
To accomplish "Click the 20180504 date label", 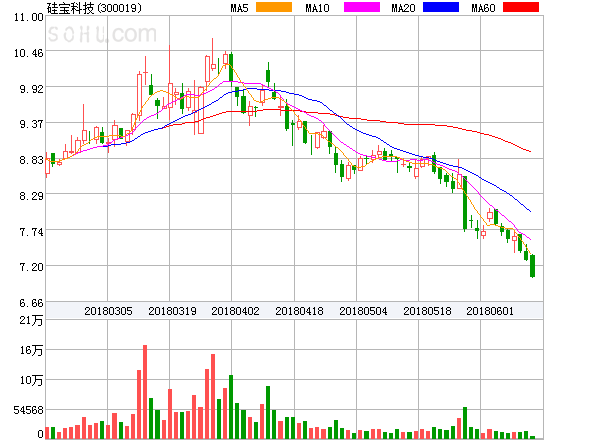I will (x=363, y=311).
